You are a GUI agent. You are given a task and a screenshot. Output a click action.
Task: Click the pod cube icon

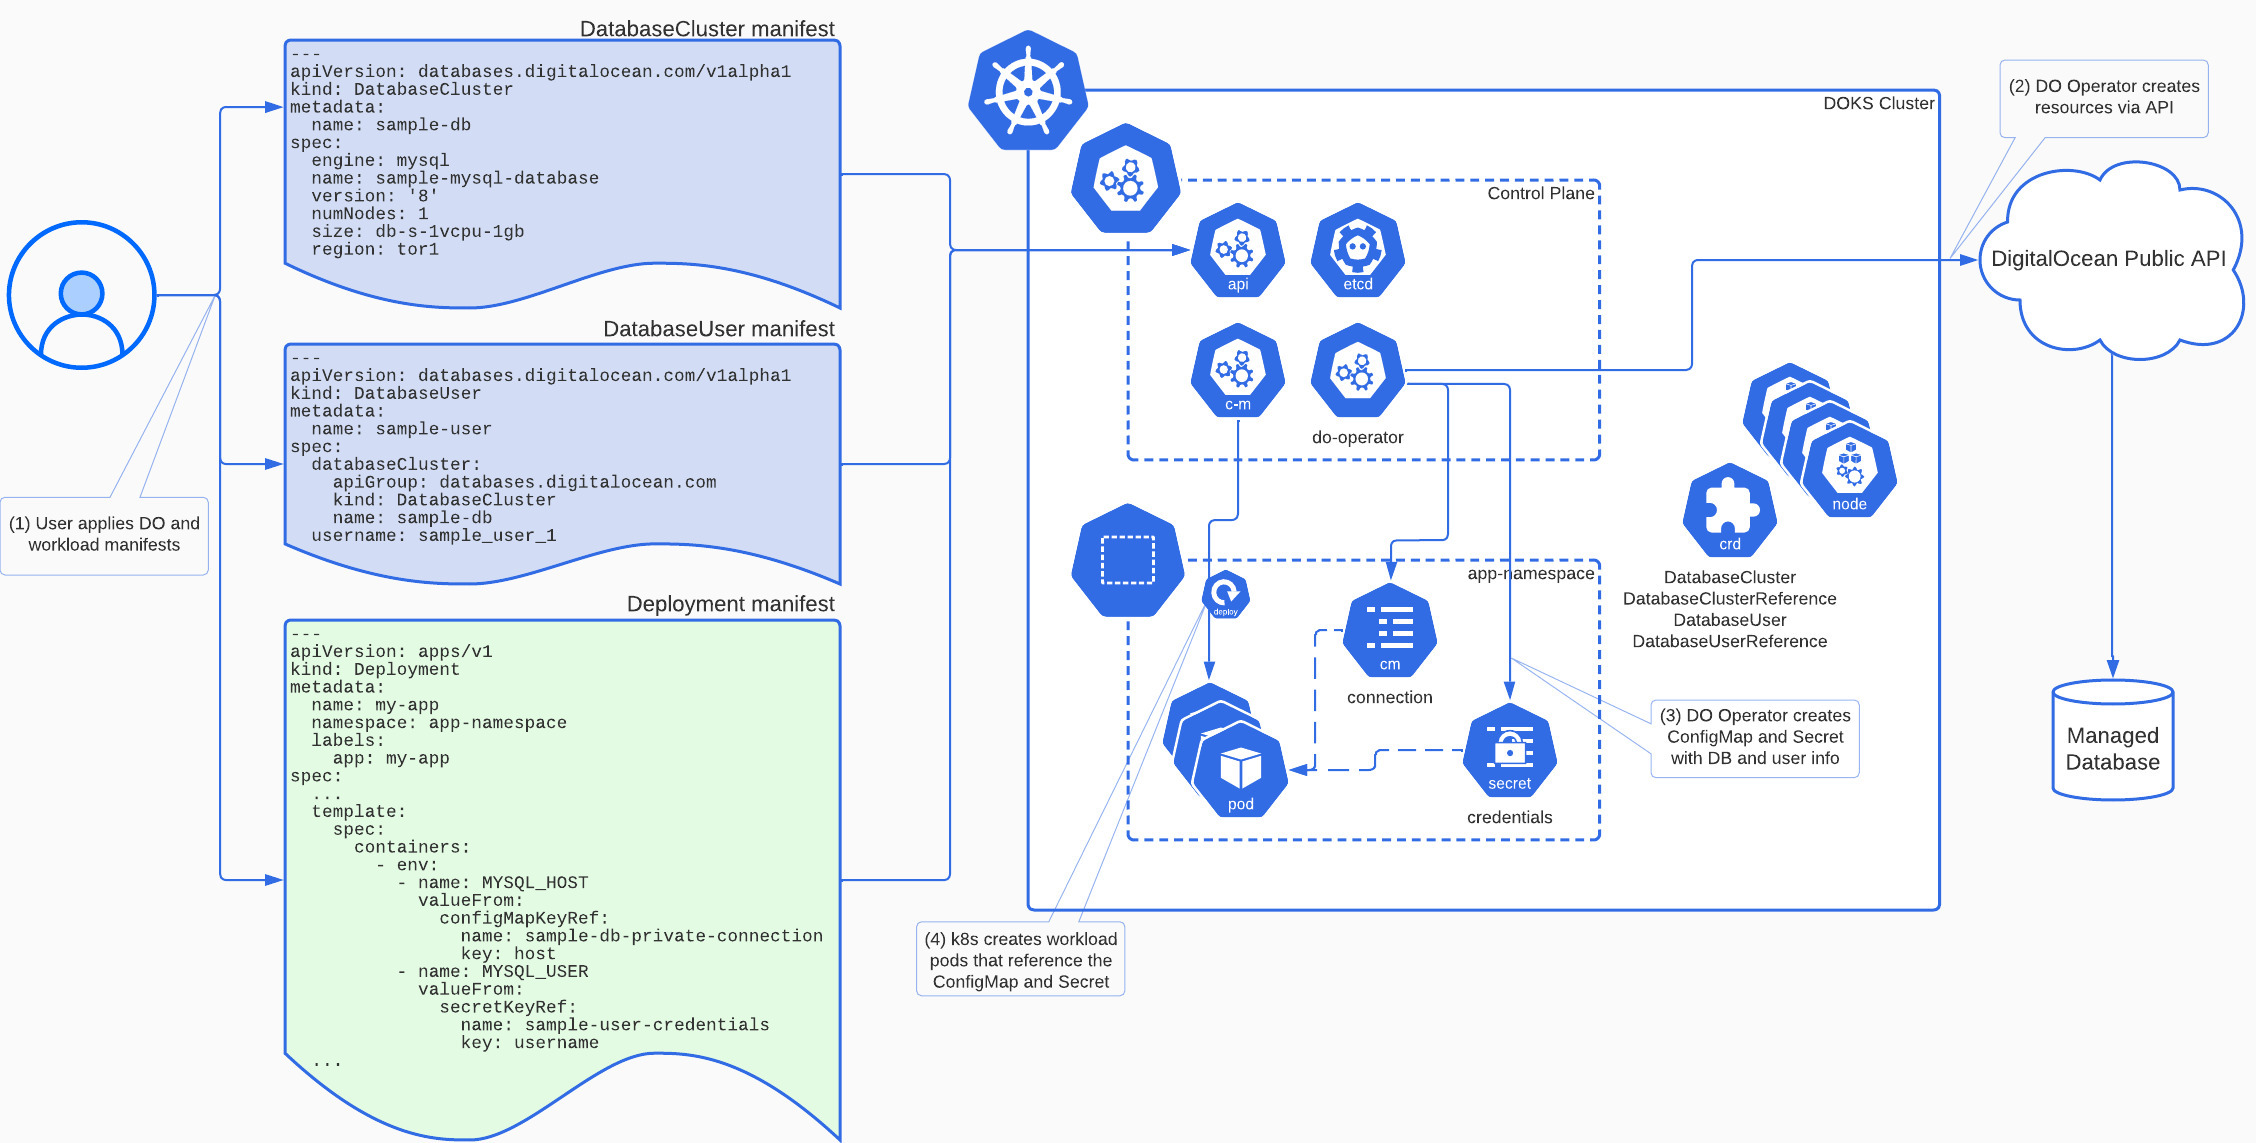1241,770
